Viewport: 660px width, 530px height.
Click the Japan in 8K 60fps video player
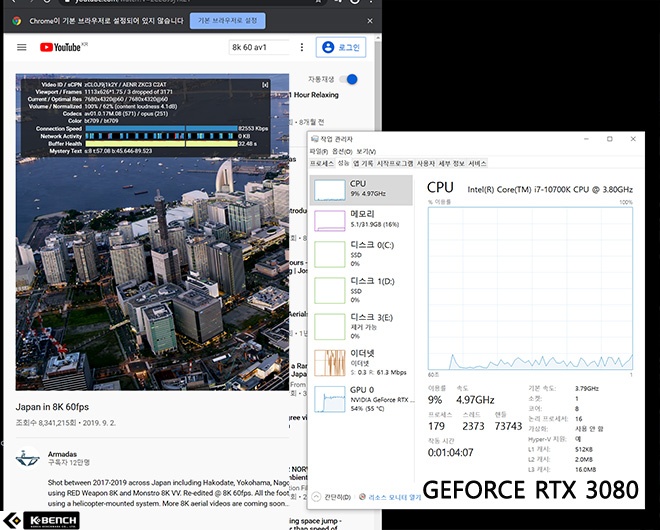point(152,232)
